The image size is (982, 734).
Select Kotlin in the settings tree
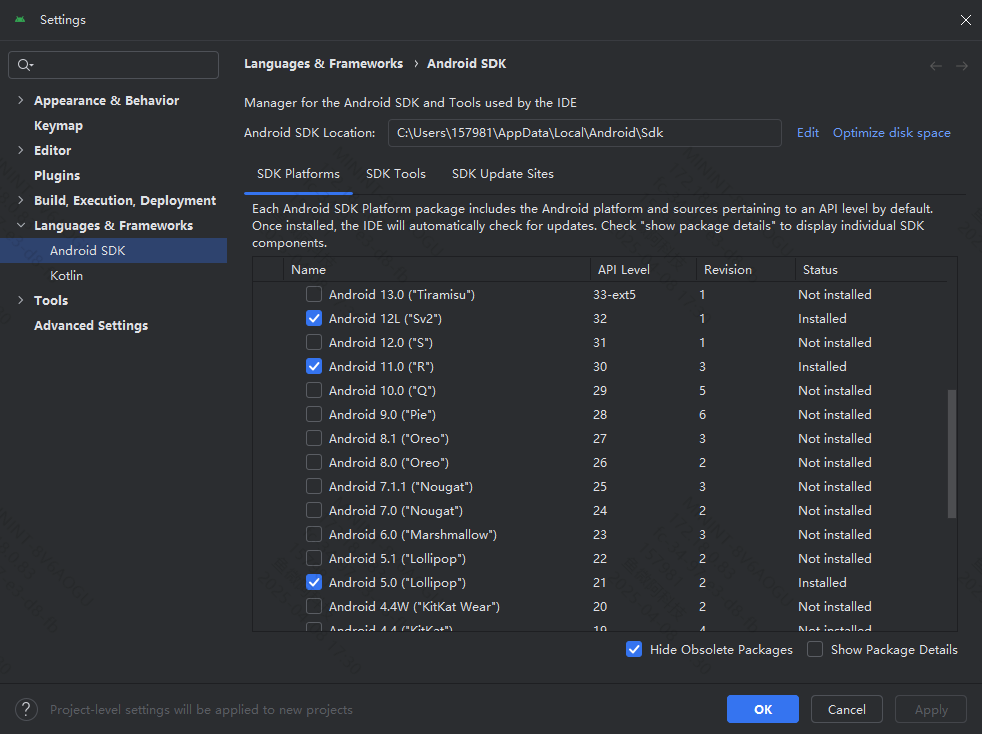click(66, 276)
